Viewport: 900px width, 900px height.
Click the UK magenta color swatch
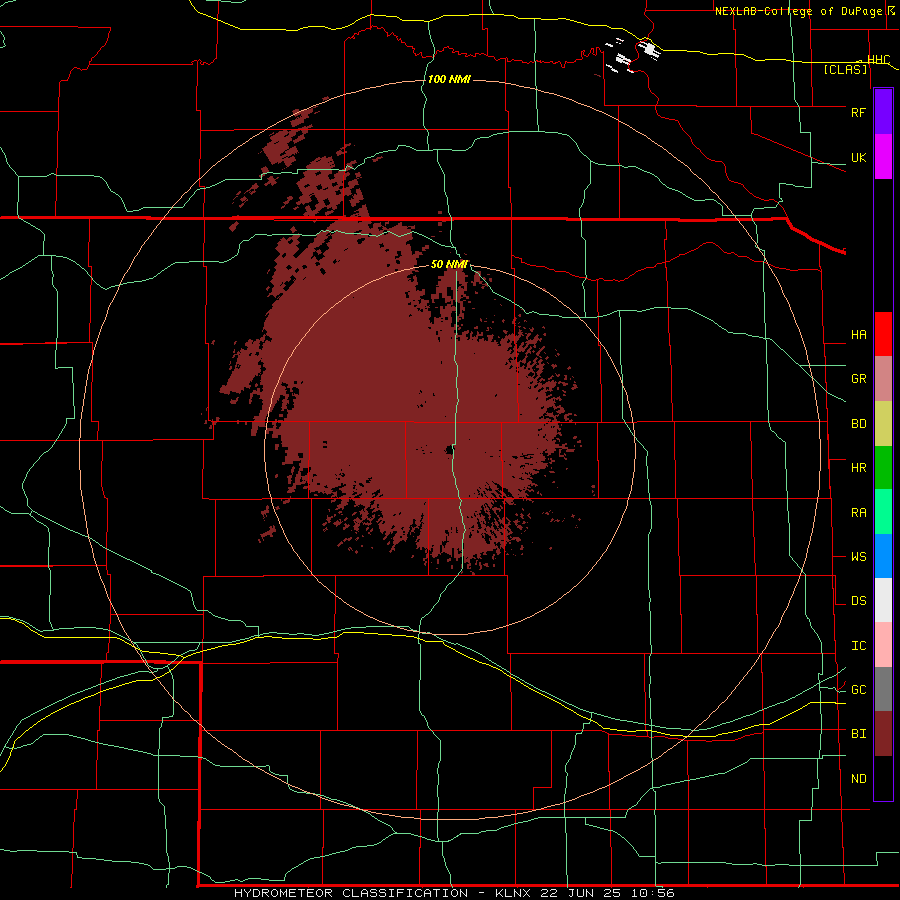coord(883,157)
